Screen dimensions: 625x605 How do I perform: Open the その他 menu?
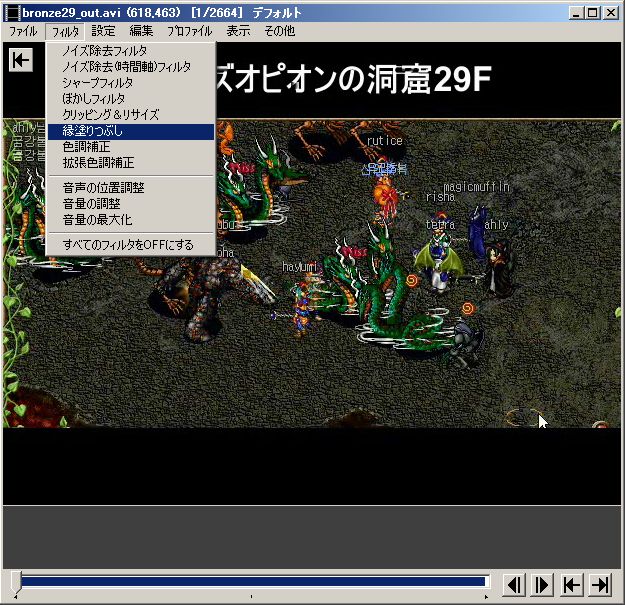280,31
